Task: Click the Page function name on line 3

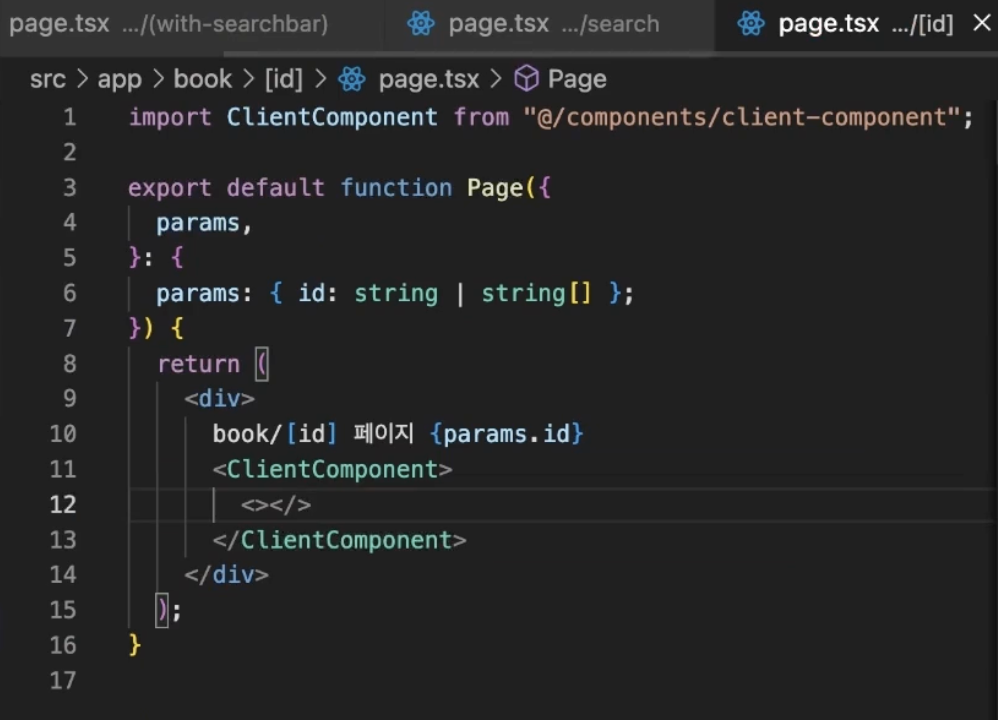Action: (495, 188)
